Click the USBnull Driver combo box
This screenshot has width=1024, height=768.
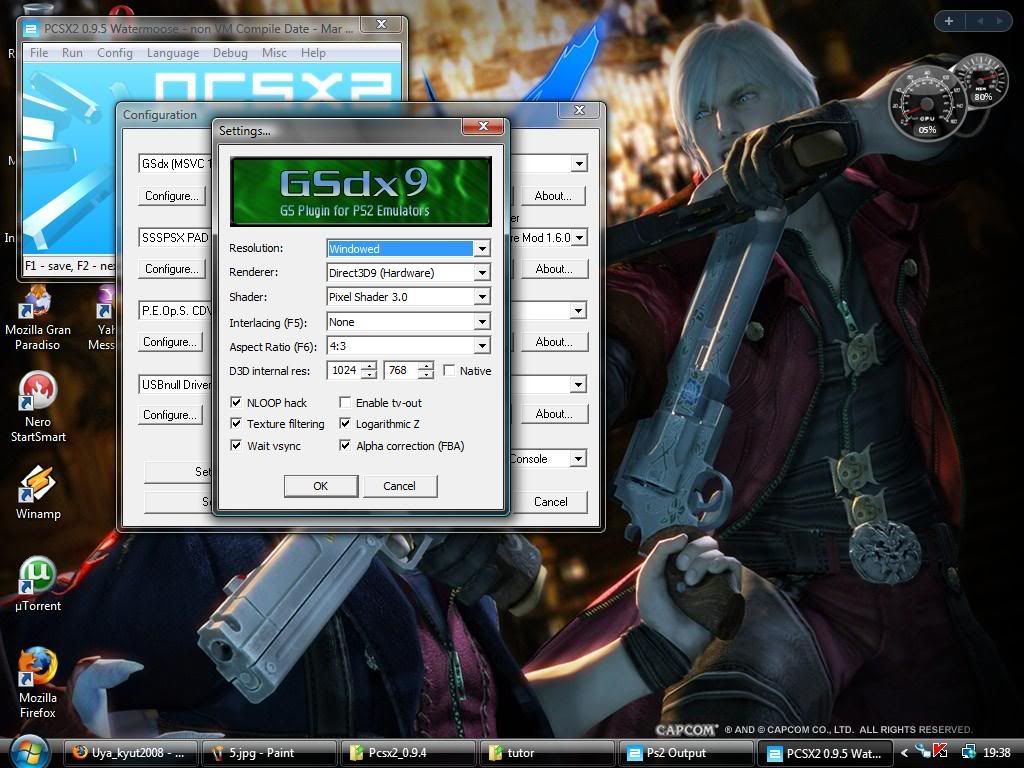coord(176,384)
